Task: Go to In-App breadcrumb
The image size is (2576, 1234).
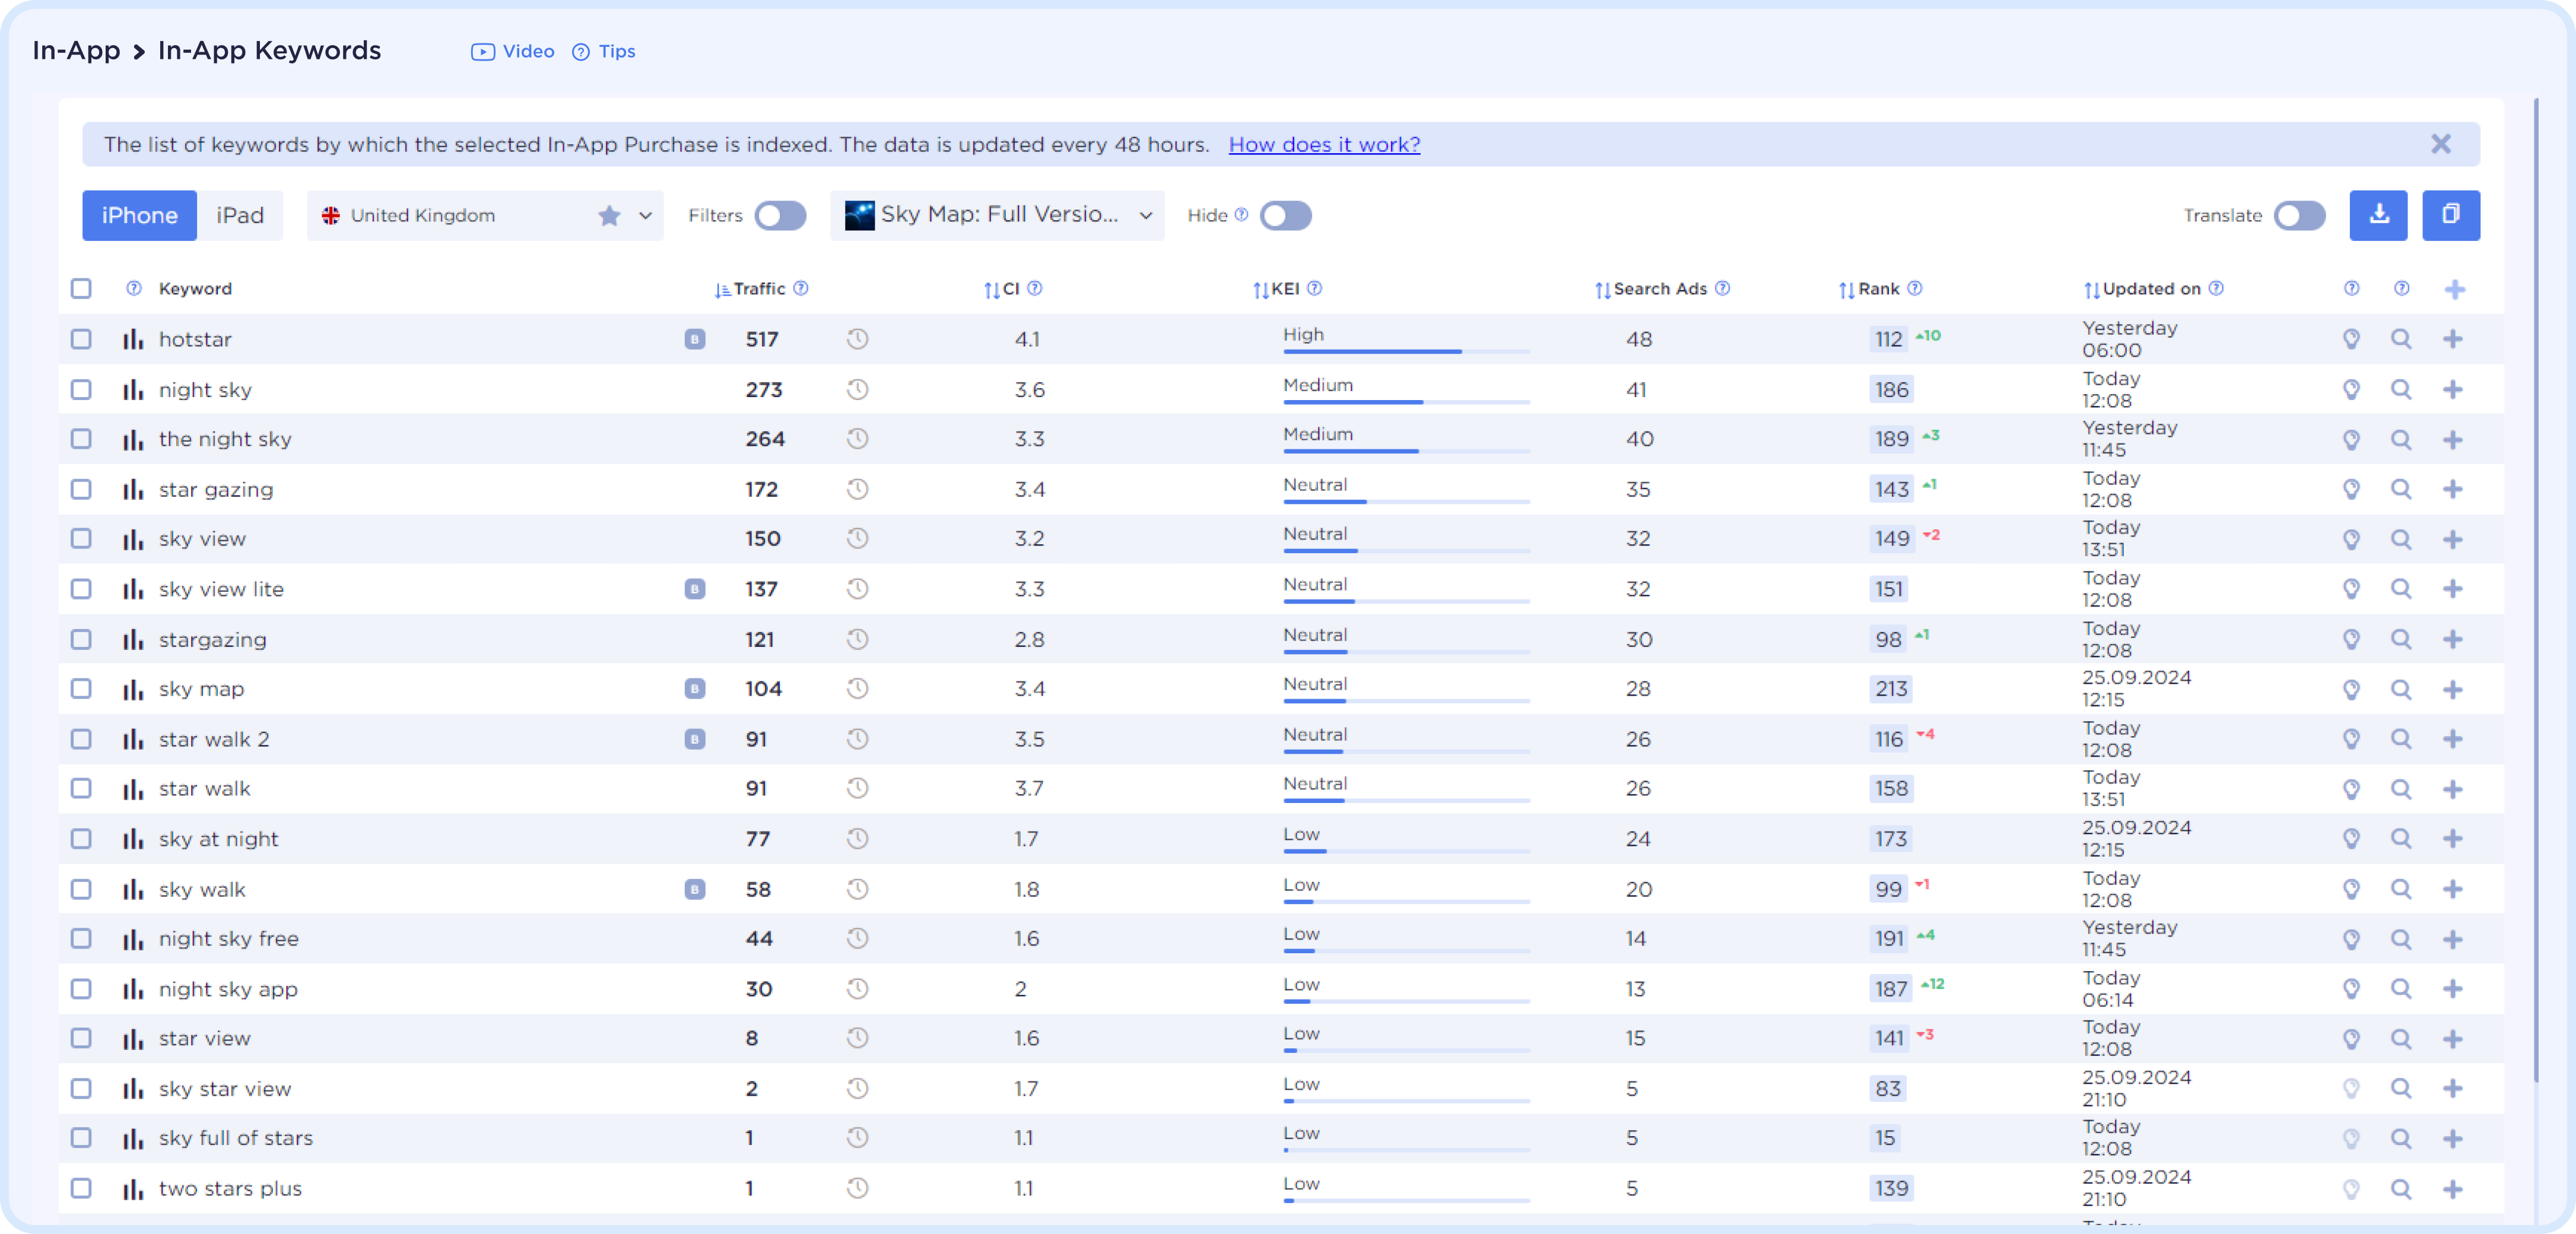Action: click(x=76, y=50)
